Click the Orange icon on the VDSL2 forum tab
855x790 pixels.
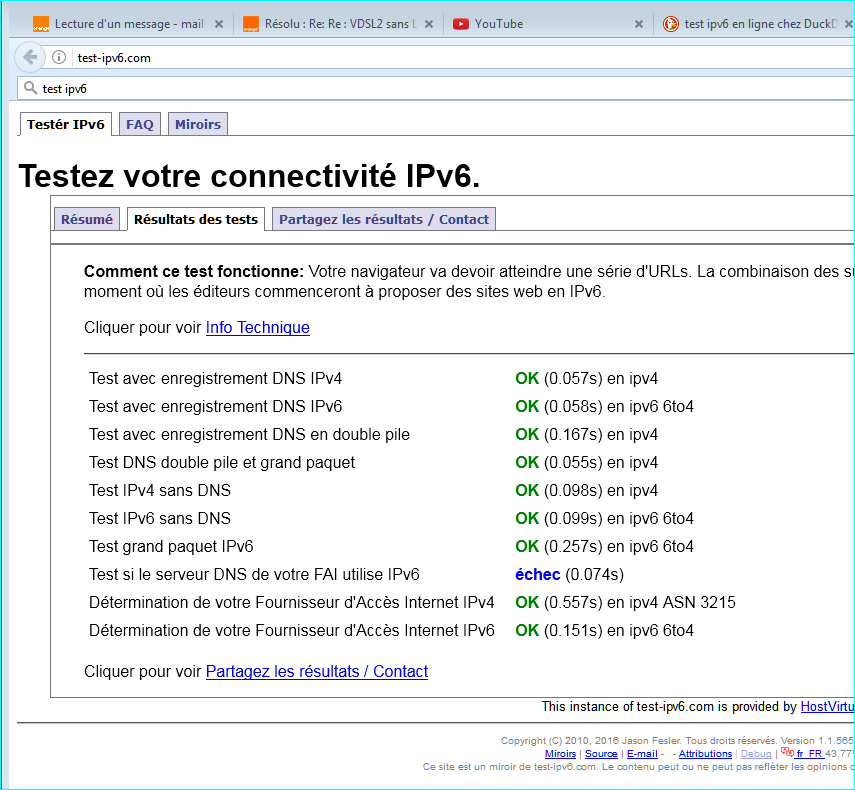point(249,23)
